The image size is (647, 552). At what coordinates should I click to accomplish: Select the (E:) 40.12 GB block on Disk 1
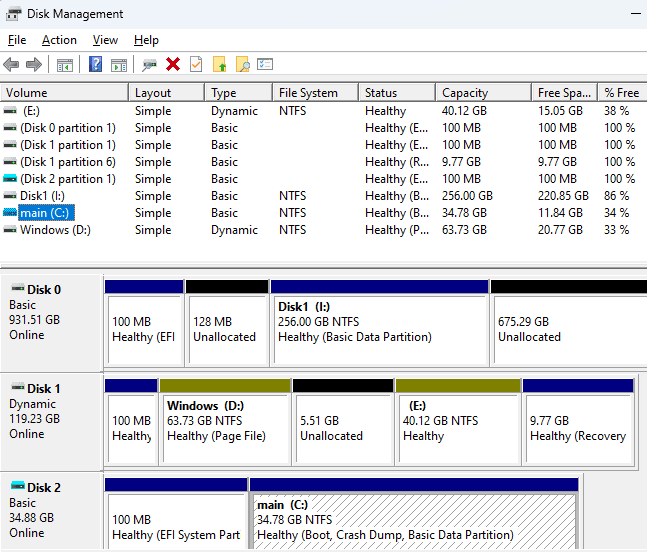coord(458,422)
